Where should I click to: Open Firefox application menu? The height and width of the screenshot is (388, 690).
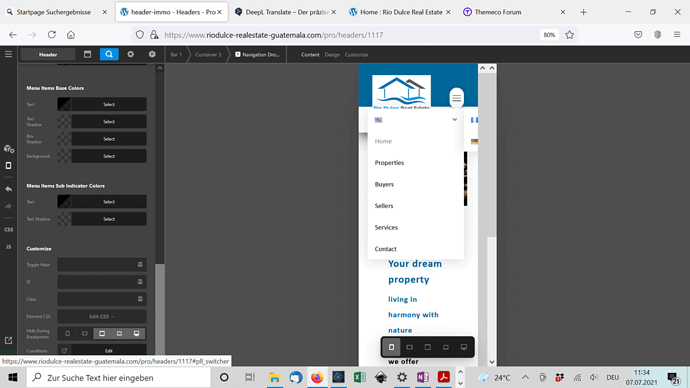click(x=677, y=35)
